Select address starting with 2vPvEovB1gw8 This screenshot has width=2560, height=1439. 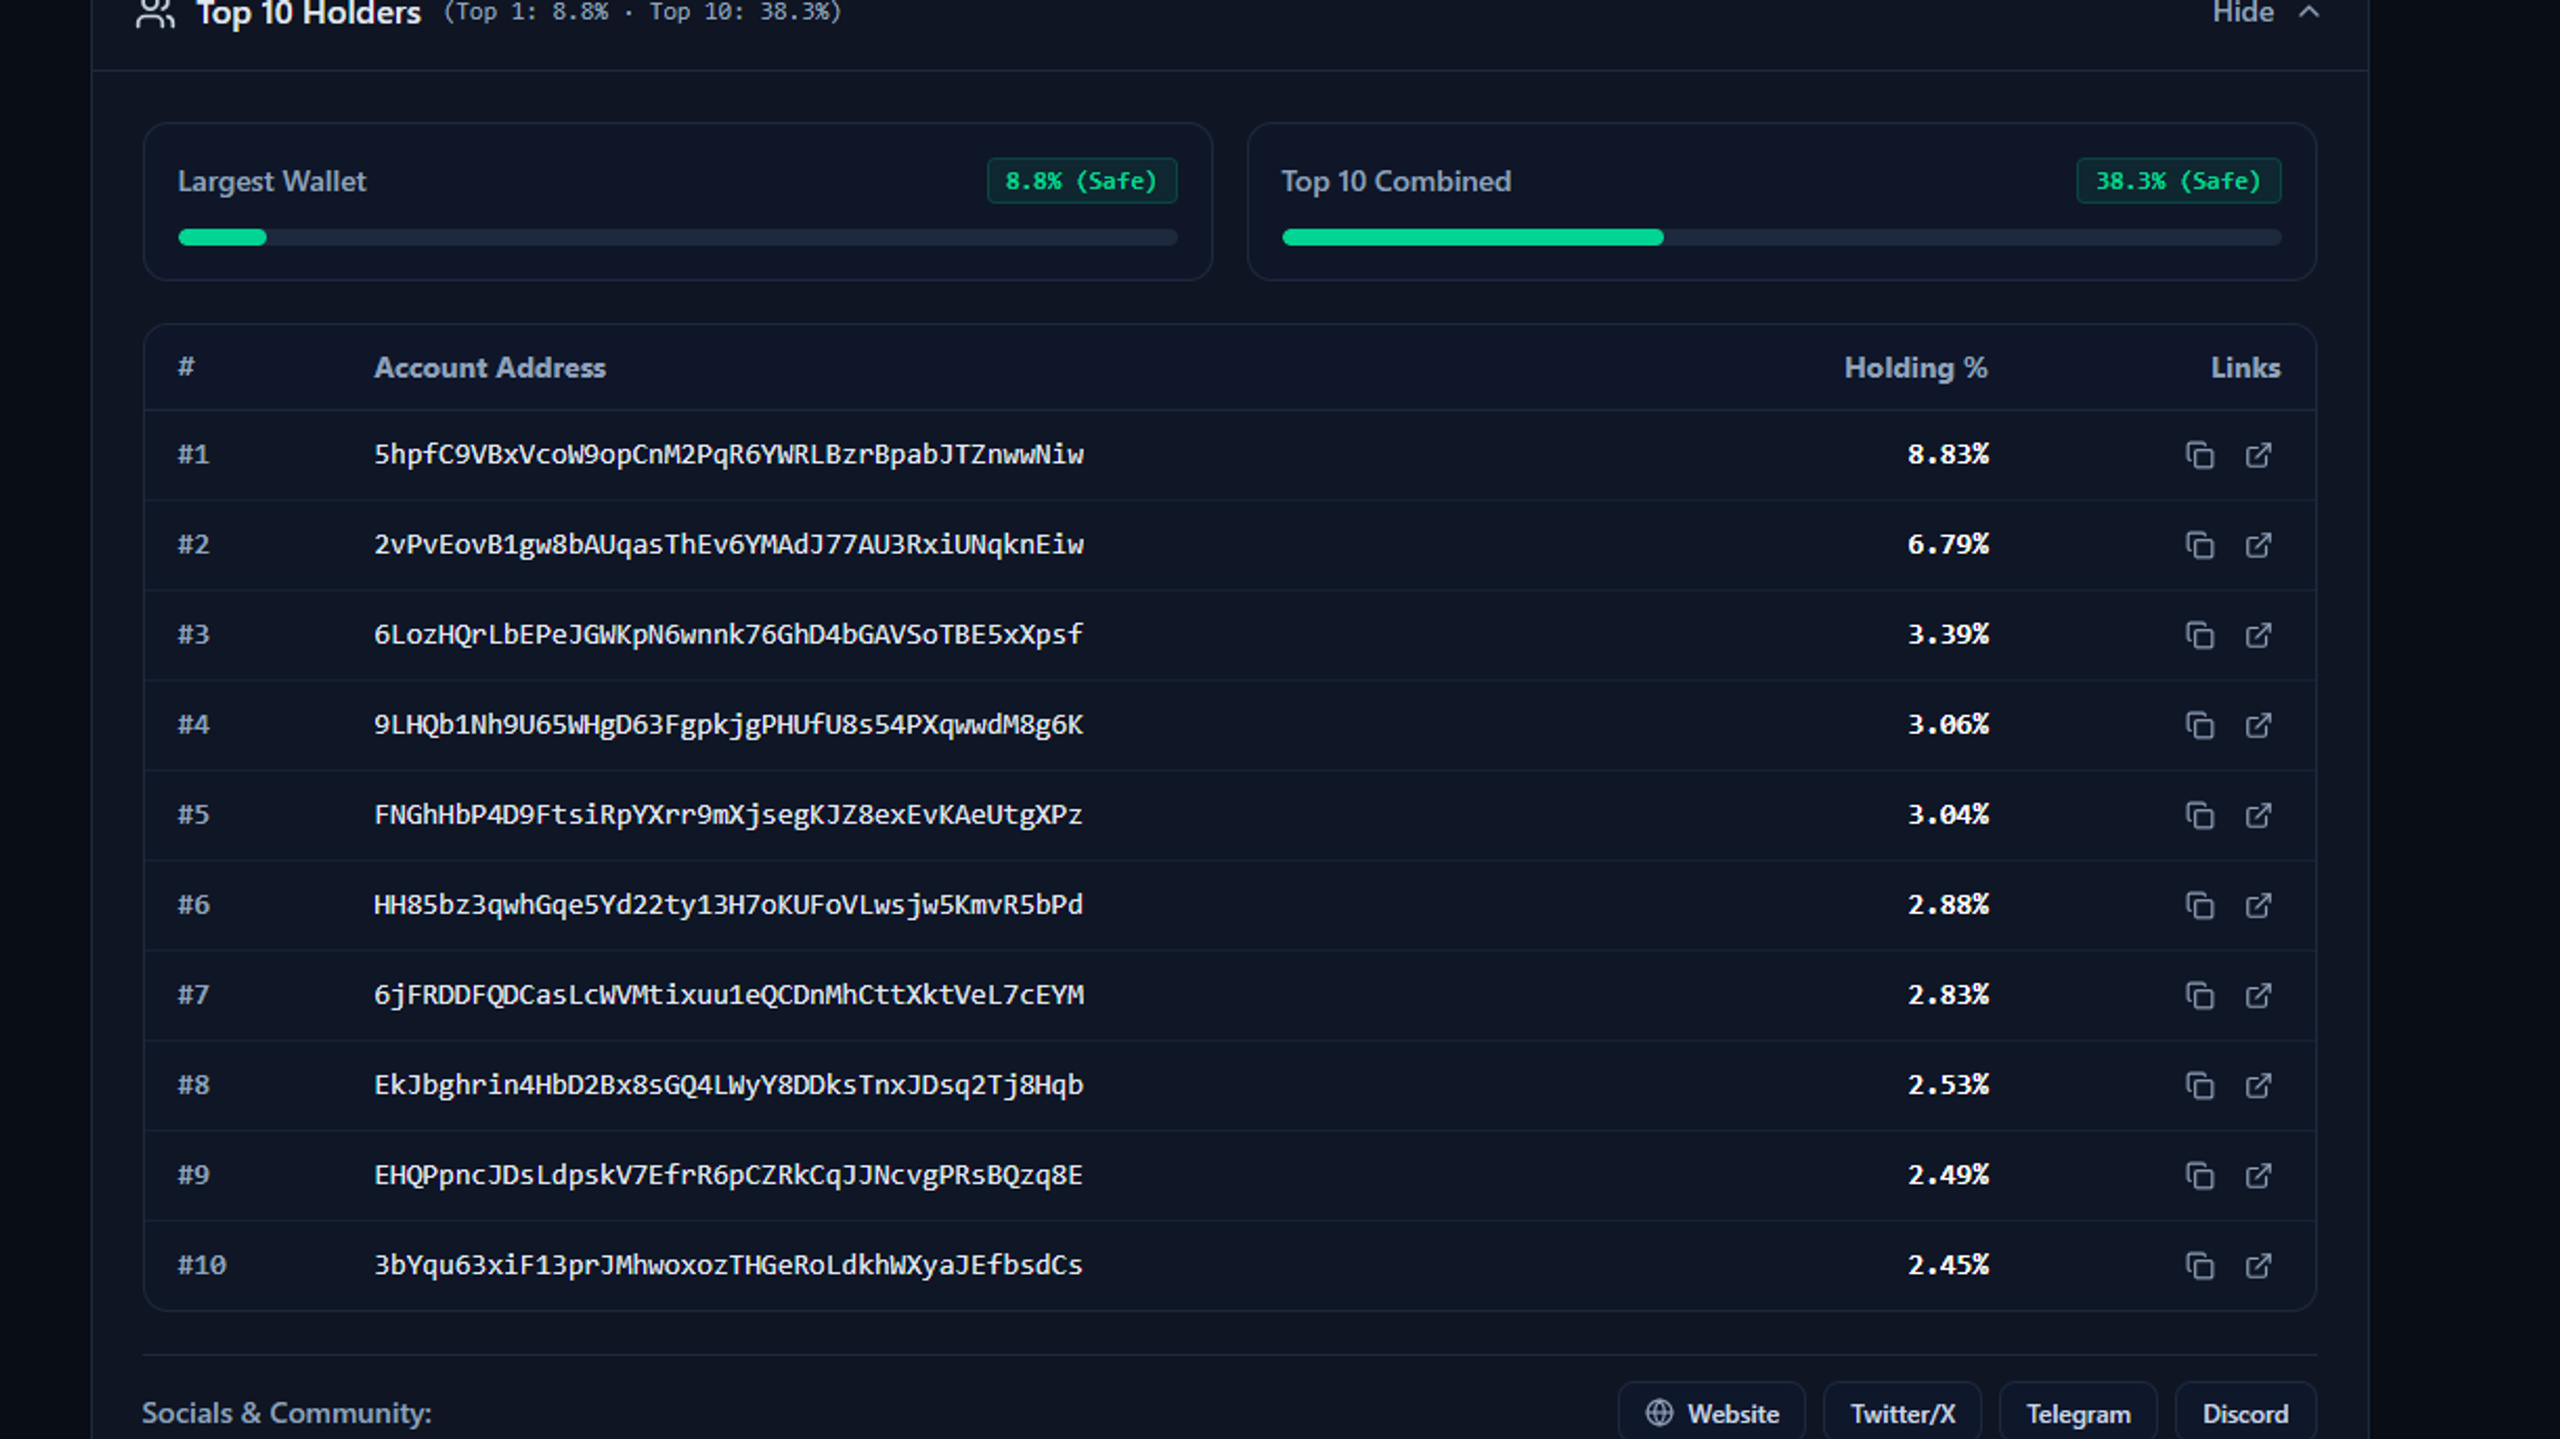click(729, 545)
